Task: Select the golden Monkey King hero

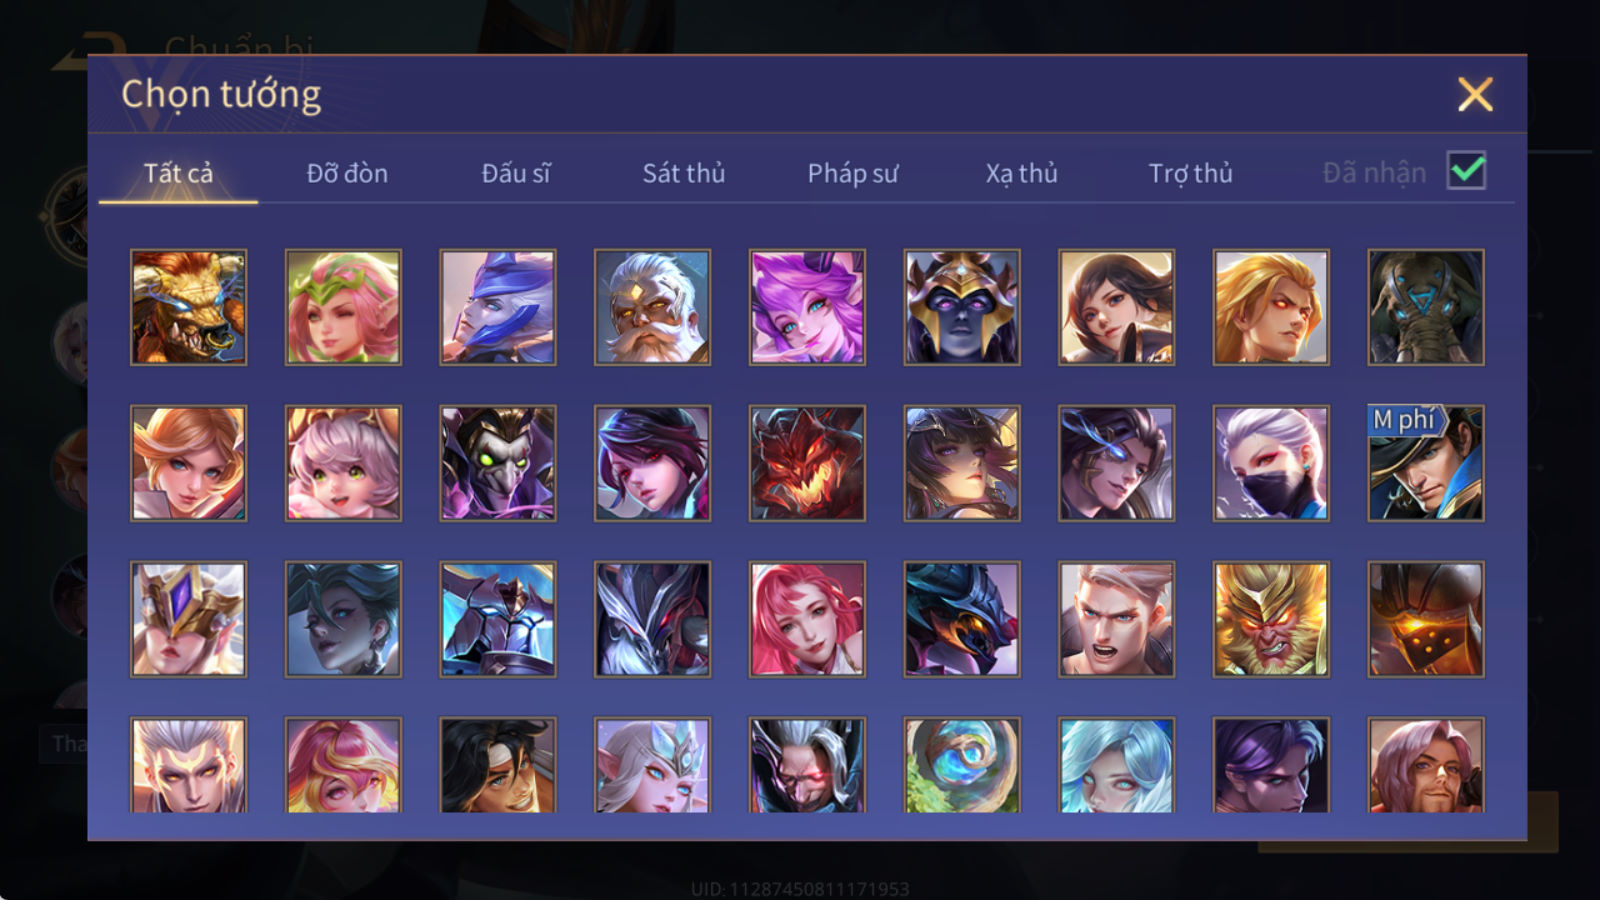Action: coord(1271,619)
